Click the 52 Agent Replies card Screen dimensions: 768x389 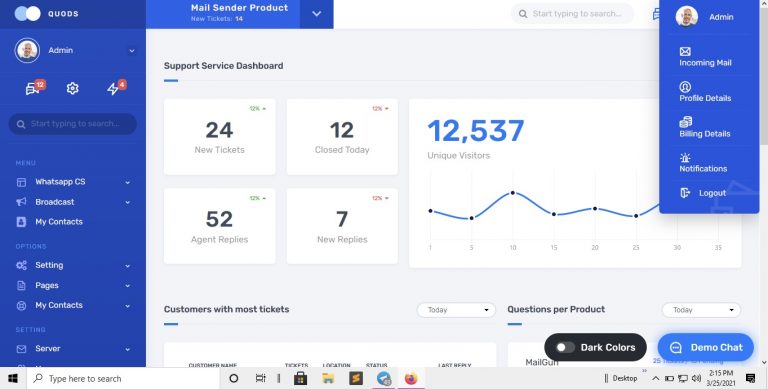tap(219, 226)
